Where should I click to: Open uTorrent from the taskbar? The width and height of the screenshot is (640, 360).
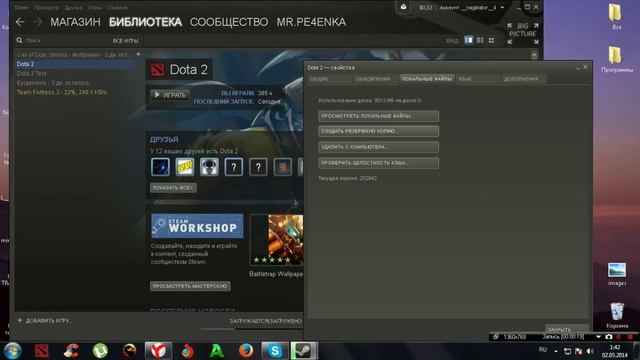tap(100, 351)
